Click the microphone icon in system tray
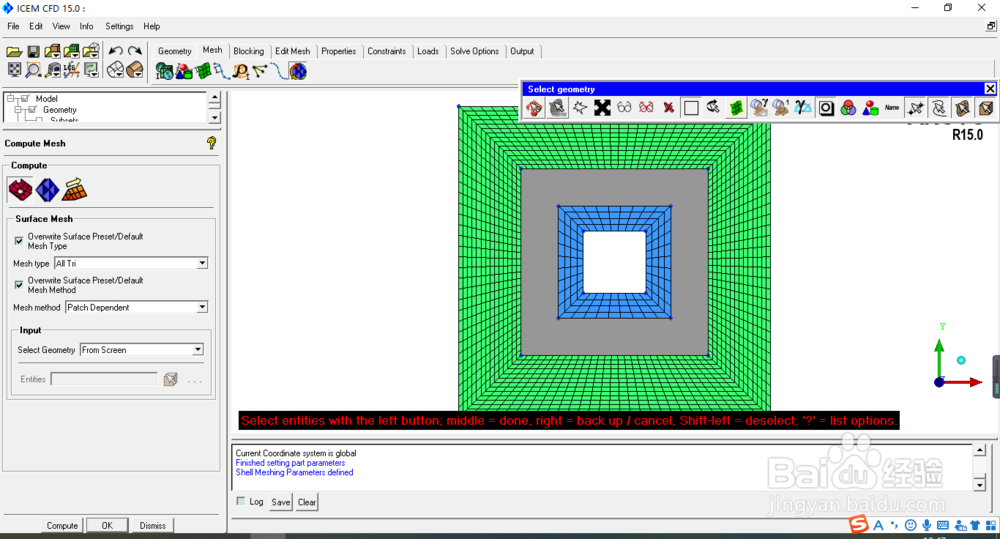 926,525
